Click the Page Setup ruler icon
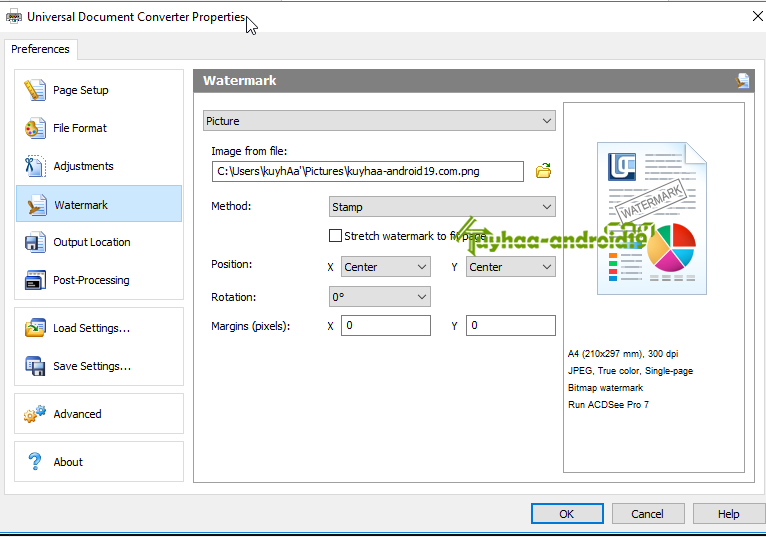The image size is (766, 537). pos(35,90)
